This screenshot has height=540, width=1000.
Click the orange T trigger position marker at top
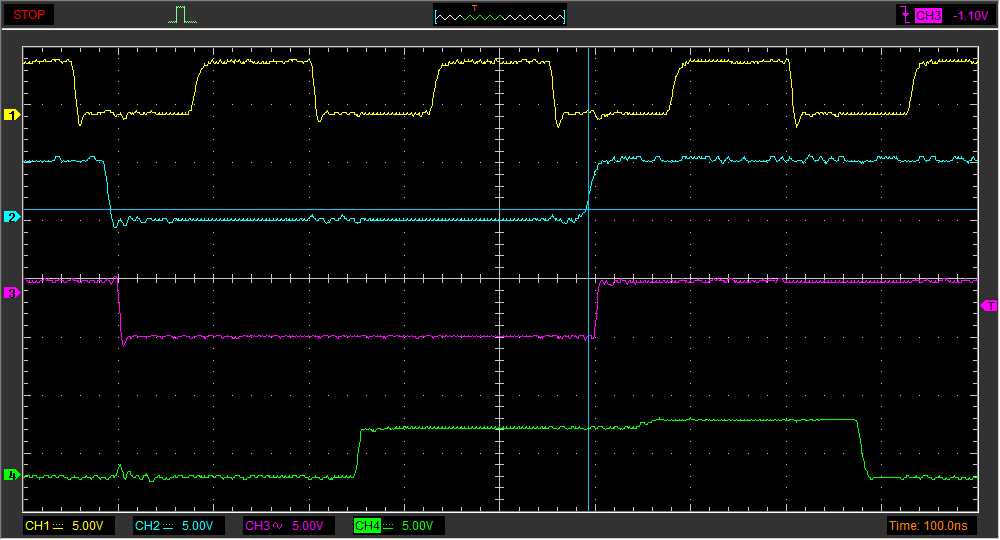(474, 8)
